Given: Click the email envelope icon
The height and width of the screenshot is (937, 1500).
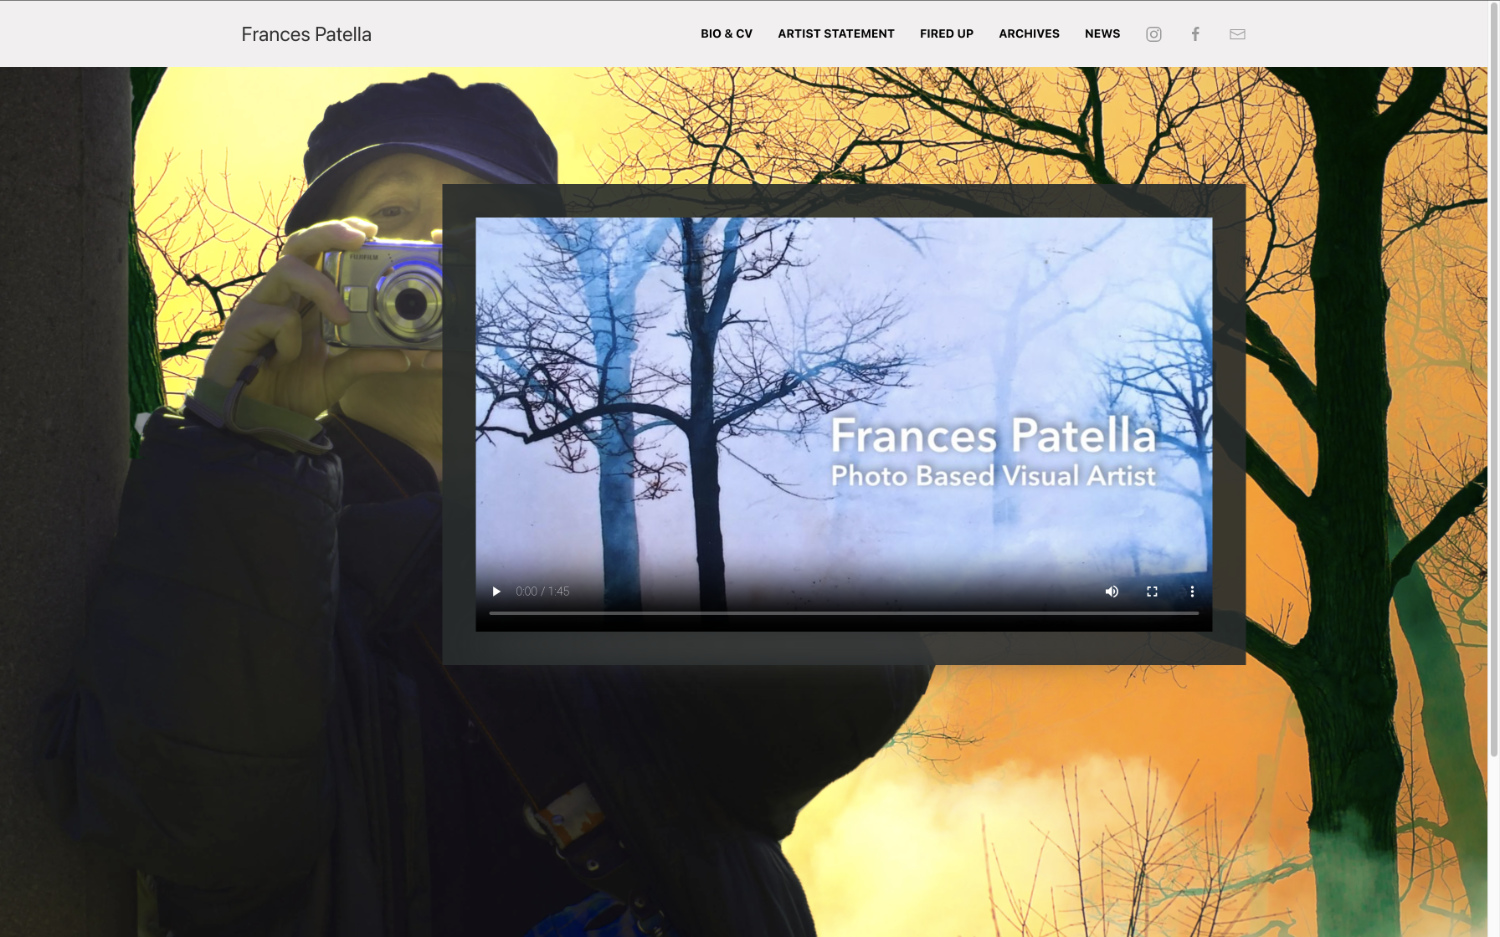Looking at the screenshot, I should [x=1237, y=34].
